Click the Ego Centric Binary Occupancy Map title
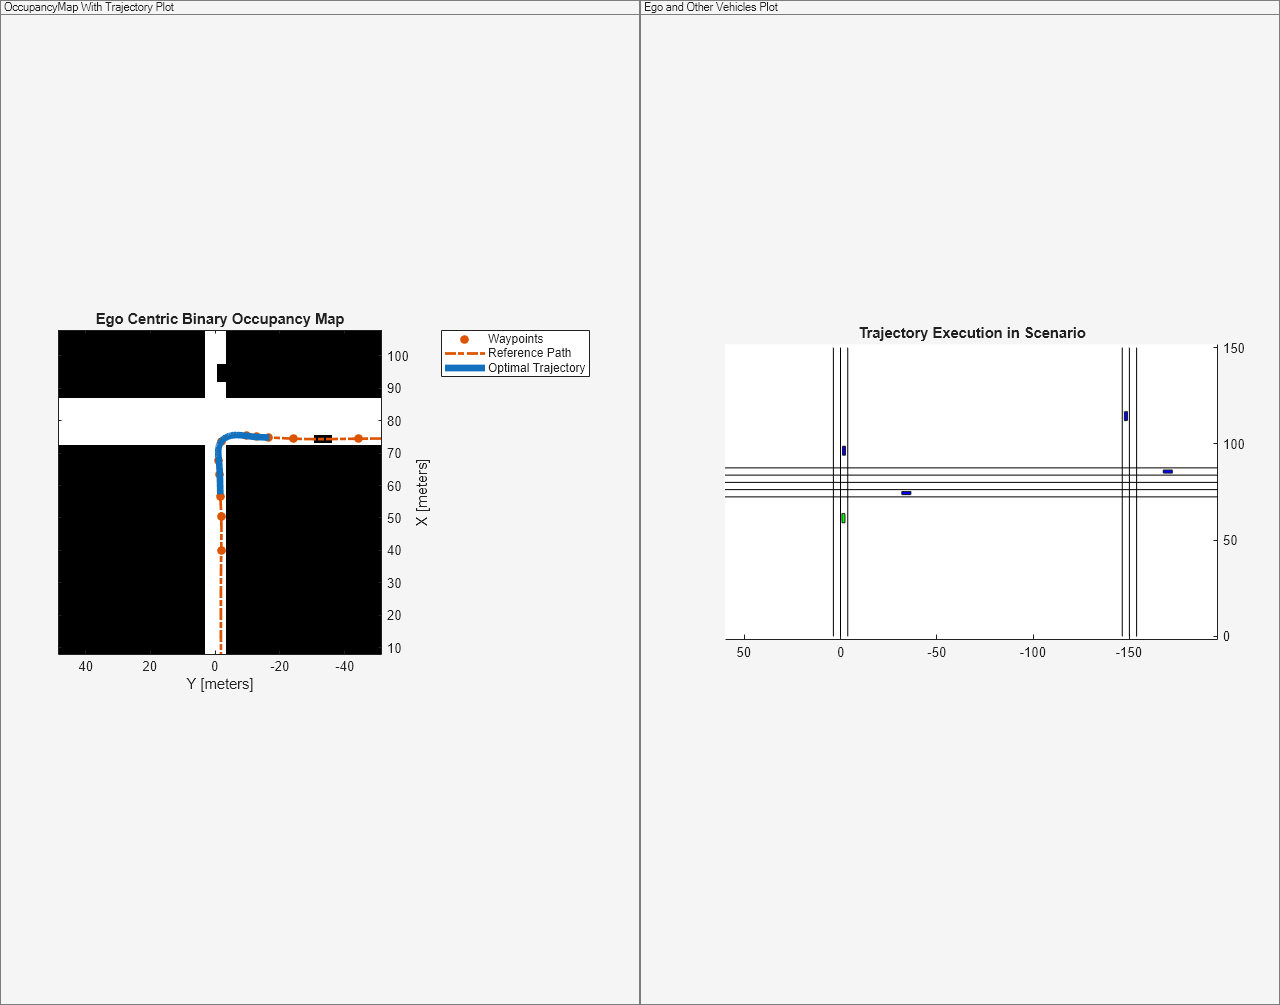 coord(220,319)
